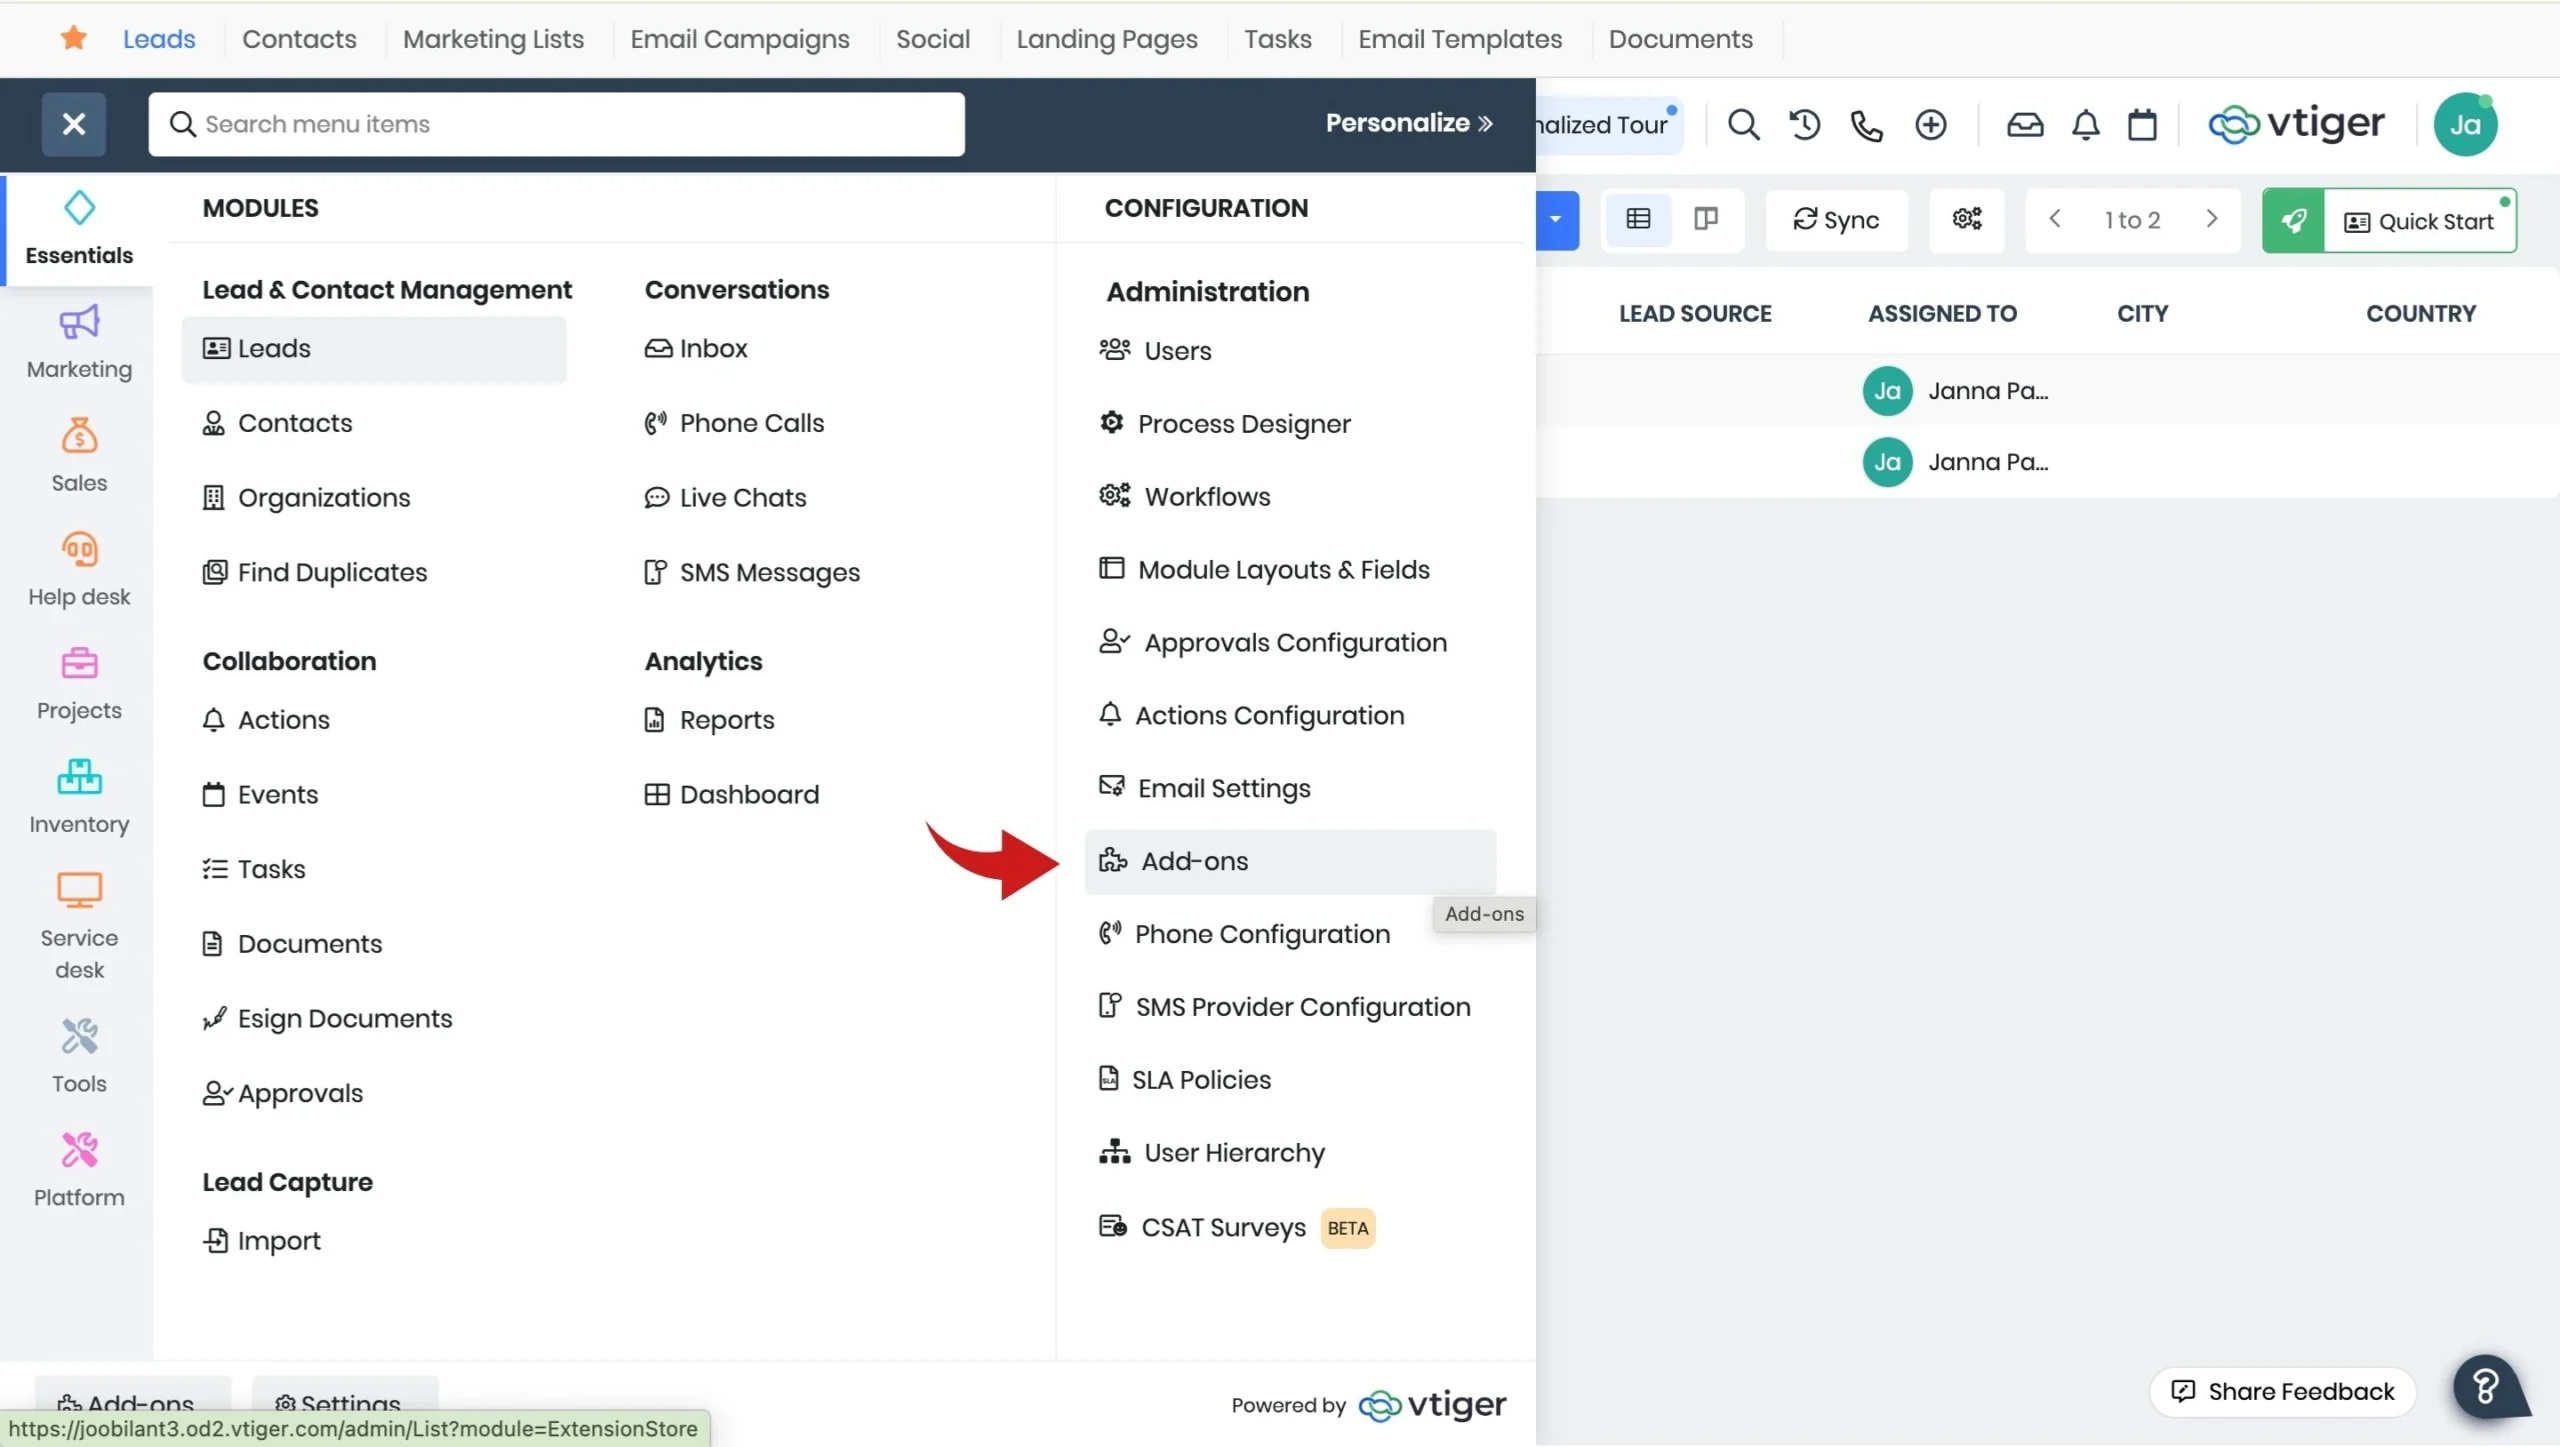The width and height of the screenshot is (2560, 1447).
Task: Open the Marketing sidebar category
Action: (x=79, y=342)
